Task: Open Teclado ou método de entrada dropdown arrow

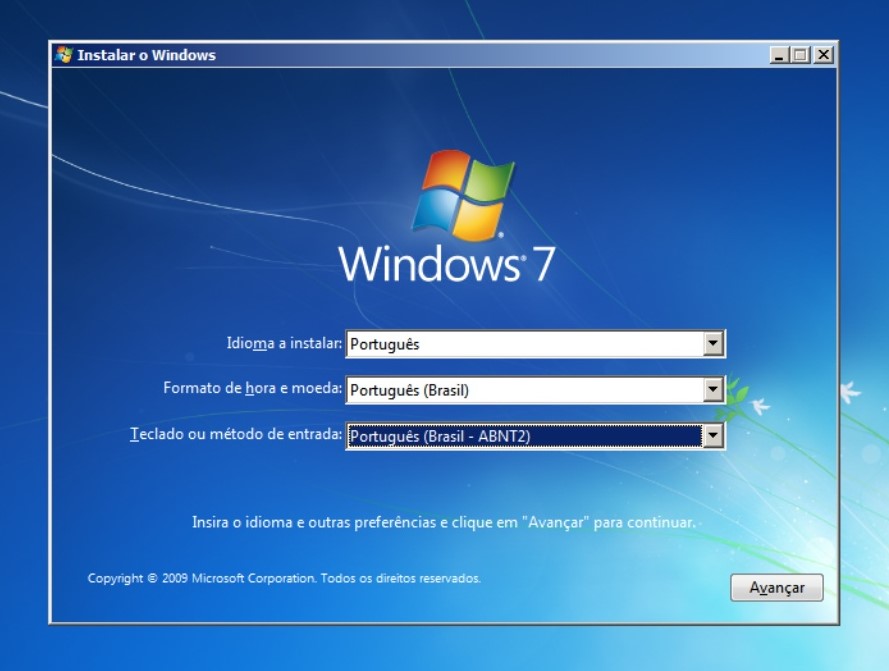Action: point(713,436)
